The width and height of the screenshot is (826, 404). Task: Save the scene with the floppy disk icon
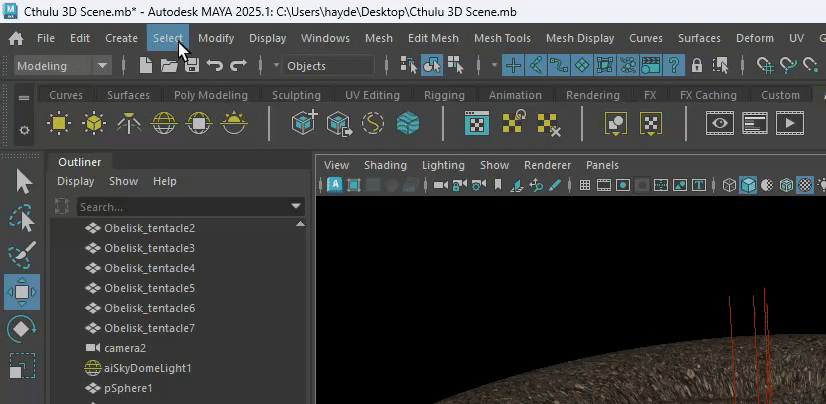click(x=191, y=66)
